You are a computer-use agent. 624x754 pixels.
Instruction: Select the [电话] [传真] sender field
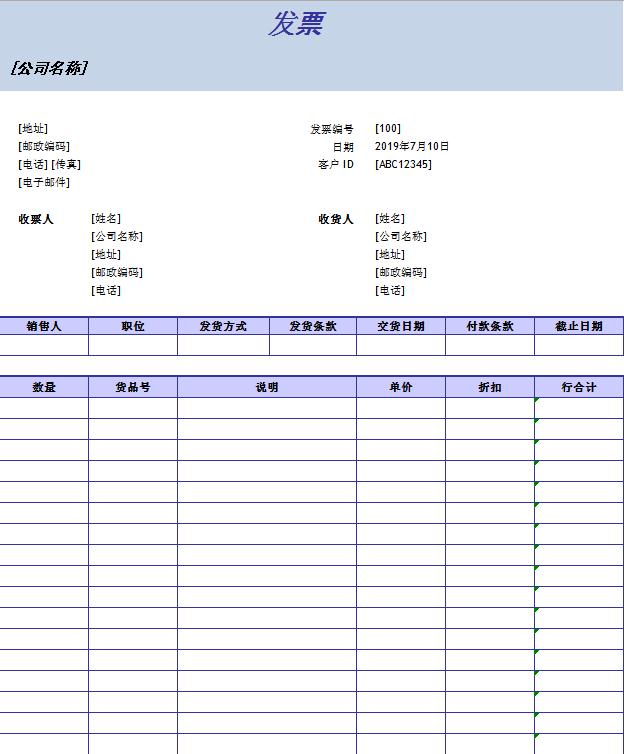49,164
